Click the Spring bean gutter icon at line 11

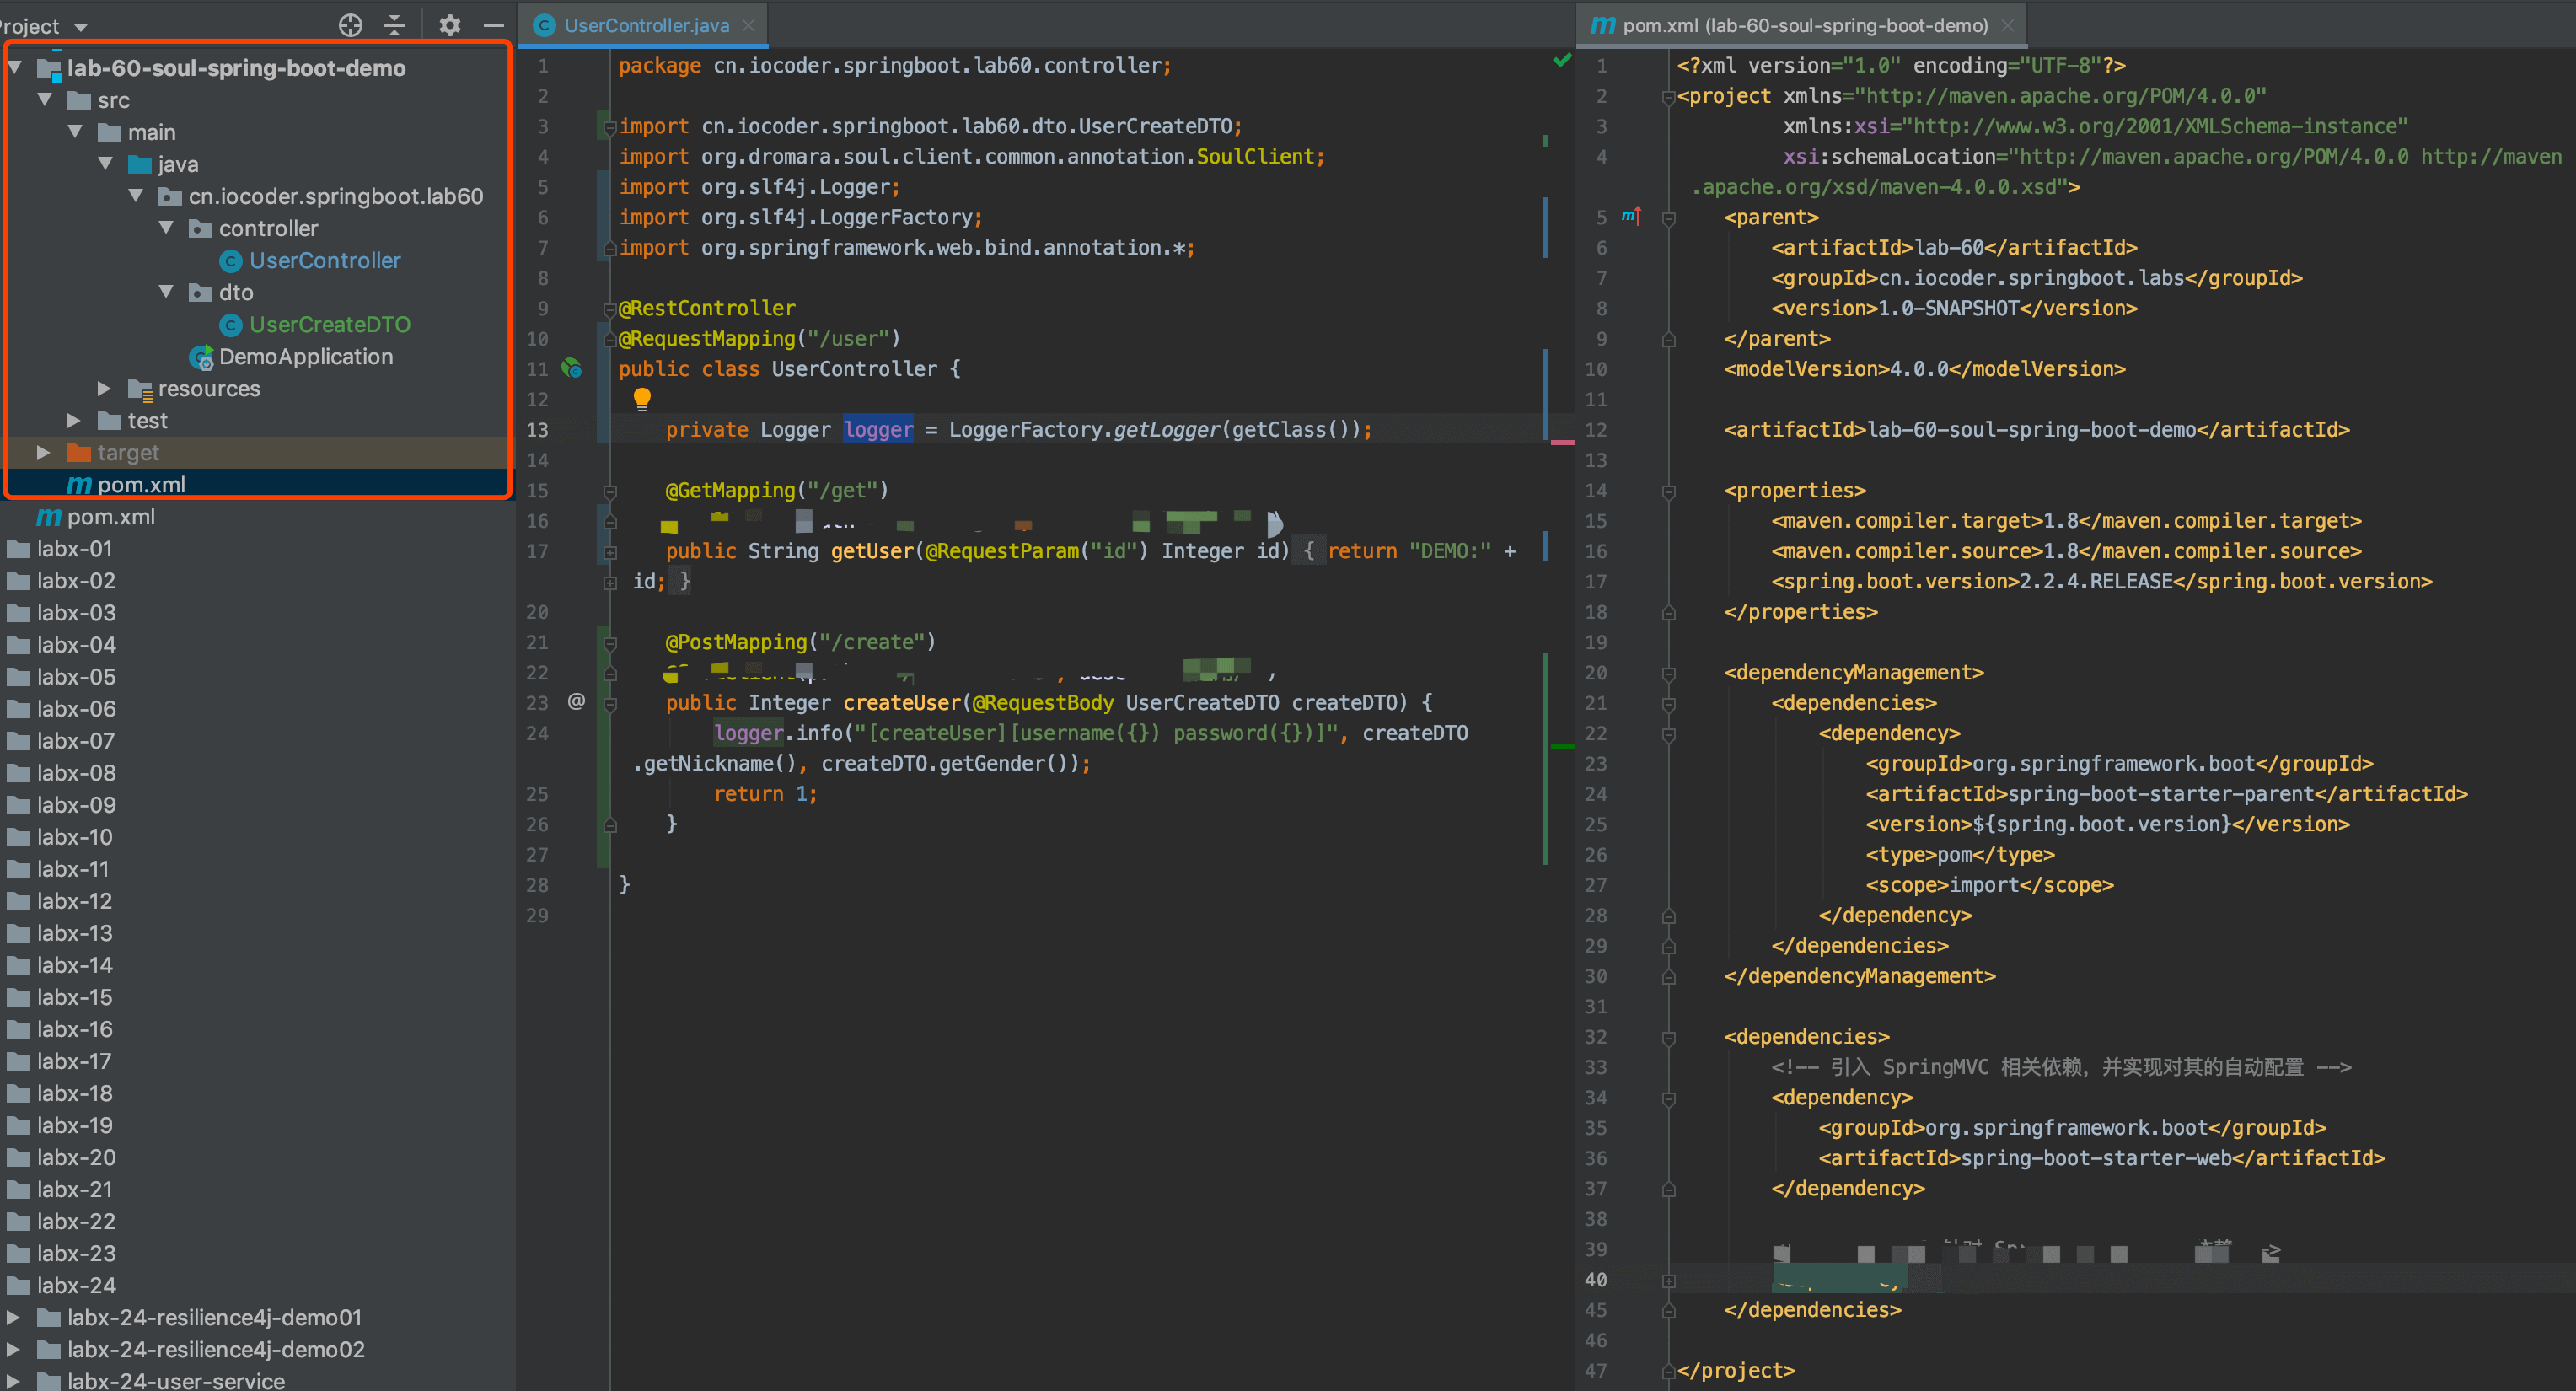pos(572,368)
